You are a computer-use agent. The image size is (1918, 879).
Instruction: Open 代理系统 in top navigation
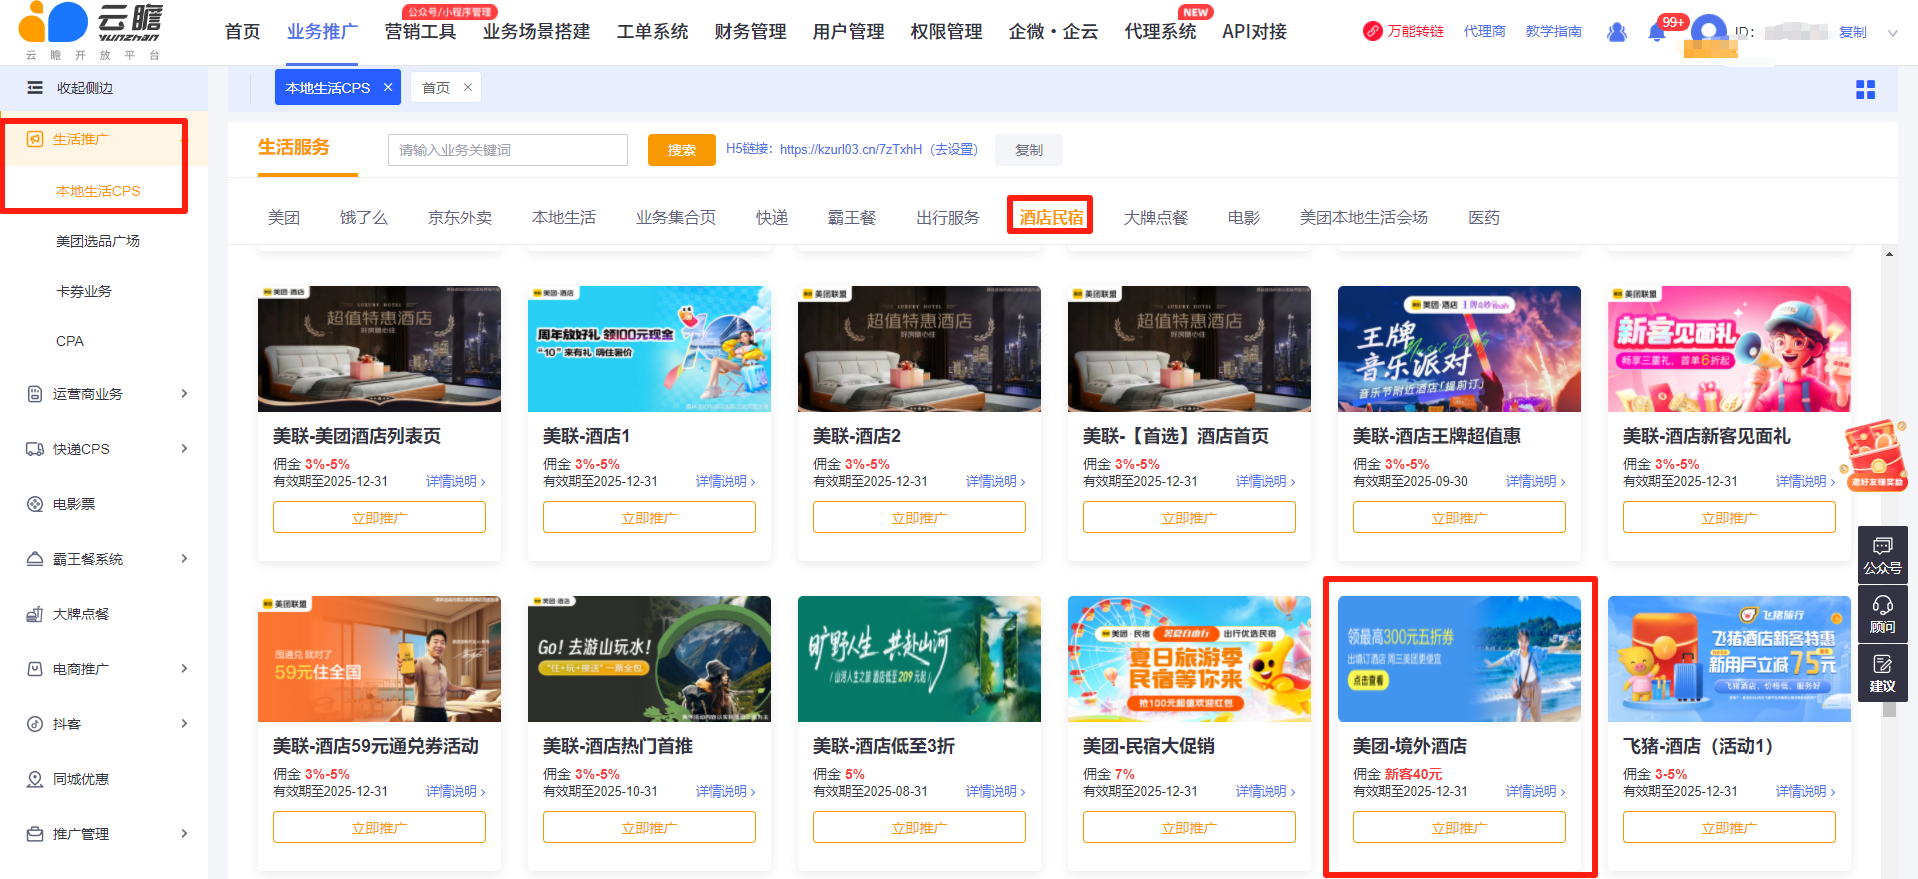click(x=1160, y=32)
